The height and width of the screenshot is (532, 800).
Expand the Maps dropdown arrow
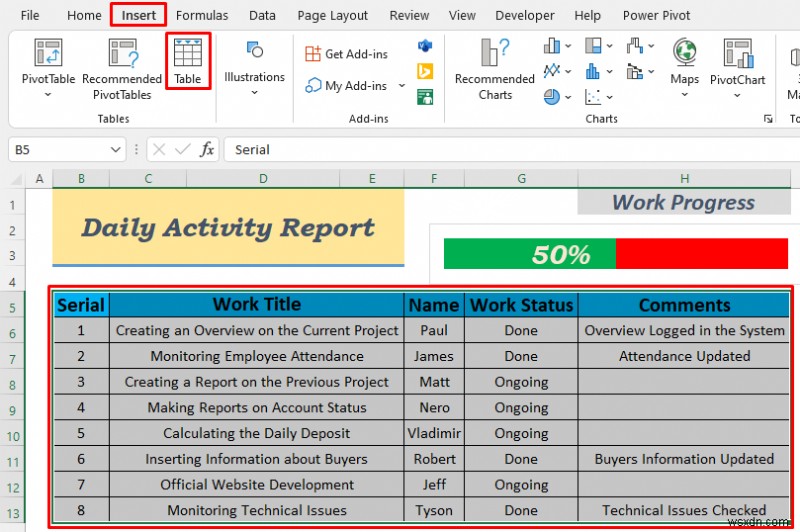[x=685, y=95]
